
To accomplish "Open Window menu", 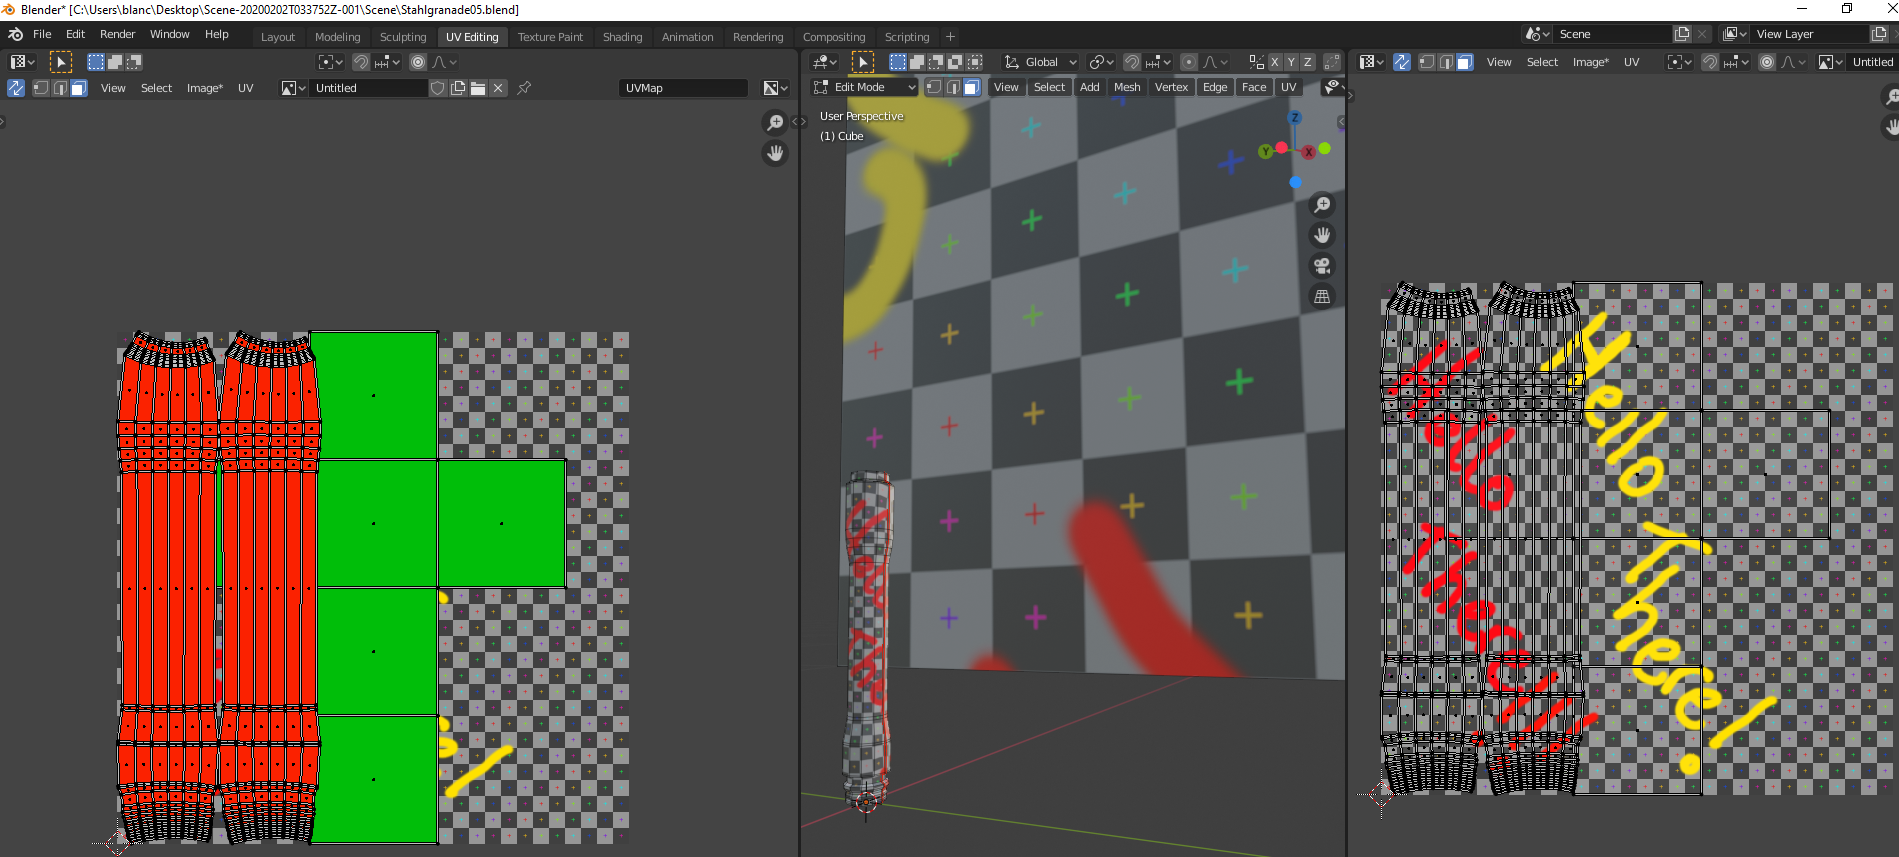I will 169,34.
